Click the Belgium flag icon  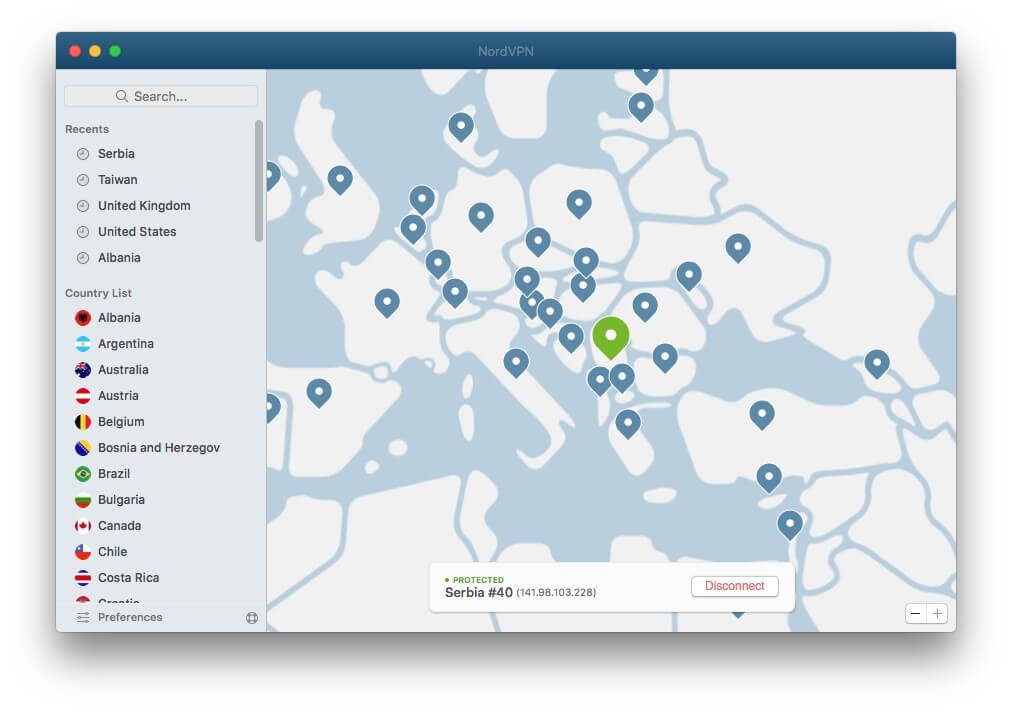[x=83, y=422]
